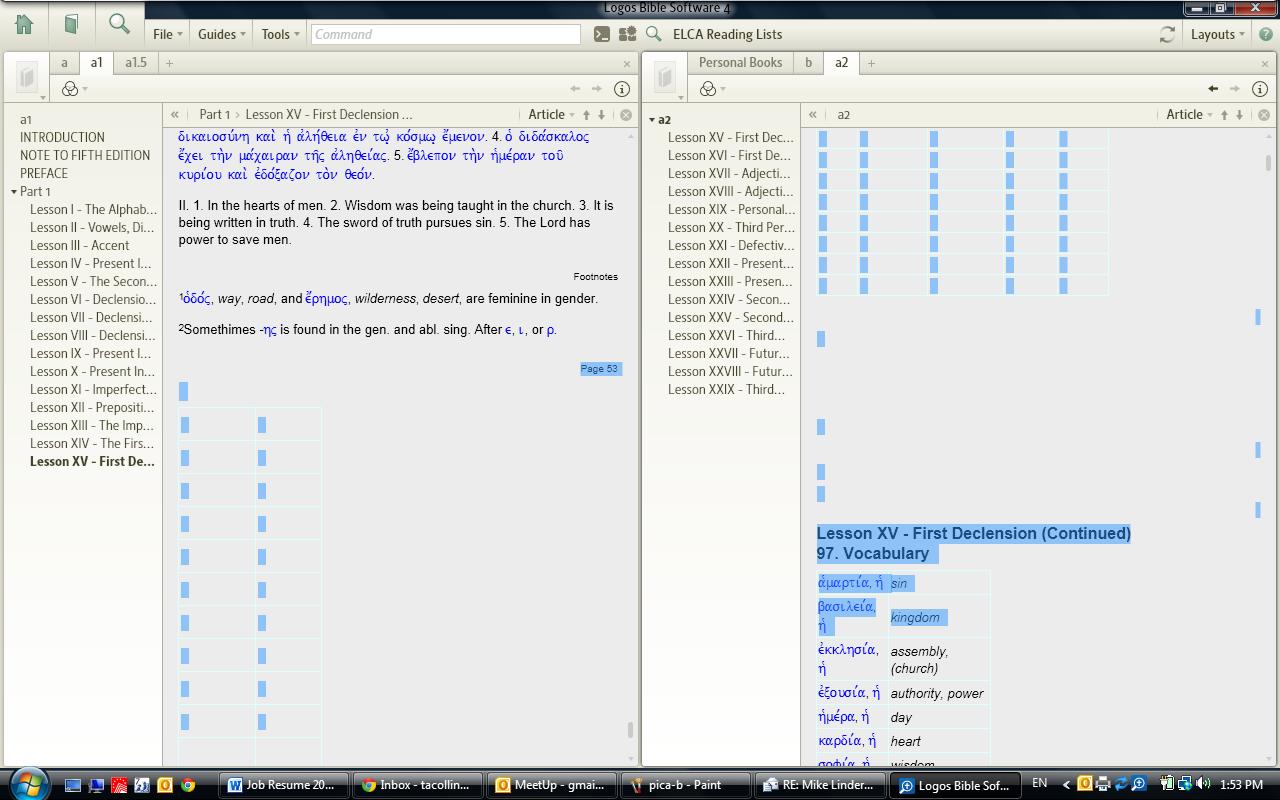Add a new tab in left panel
Screen dimensions: 1280x800
click(169, 63)
